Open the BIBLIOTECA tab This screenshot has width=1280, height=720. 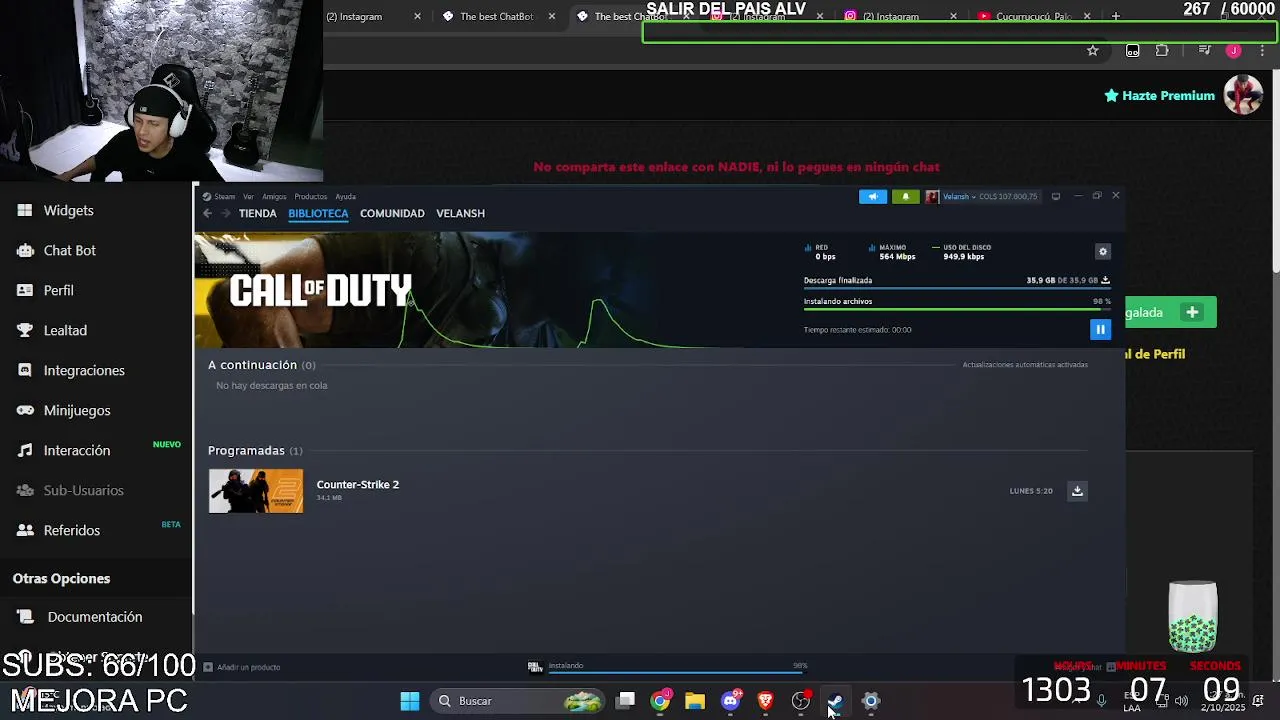[x=318, y=213]
